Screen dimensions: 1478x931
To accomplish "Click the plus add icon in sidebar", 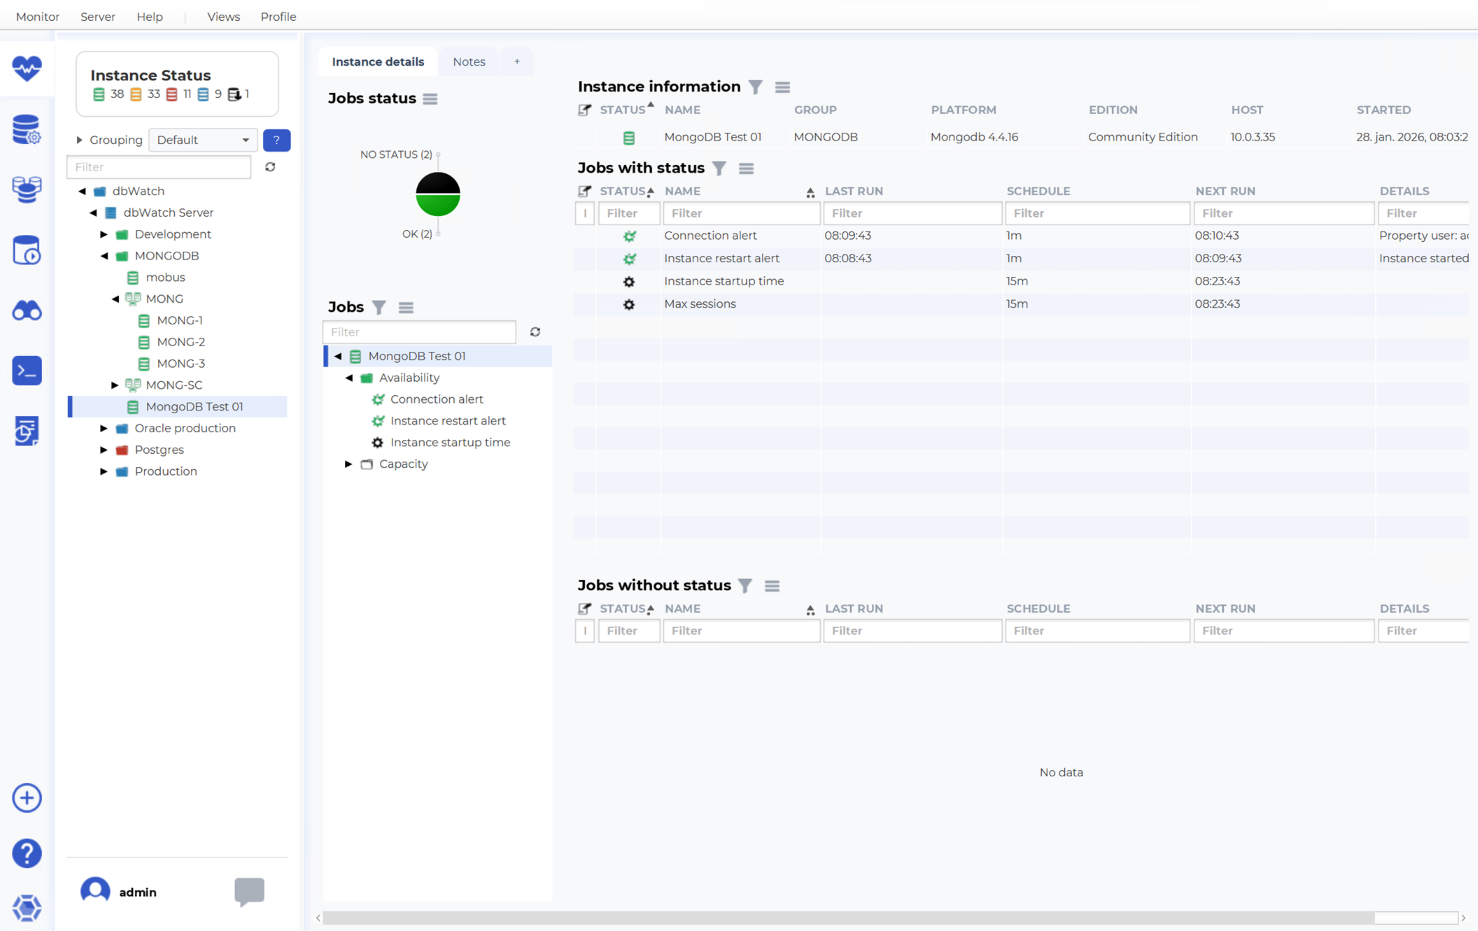I will click(27, 798).
